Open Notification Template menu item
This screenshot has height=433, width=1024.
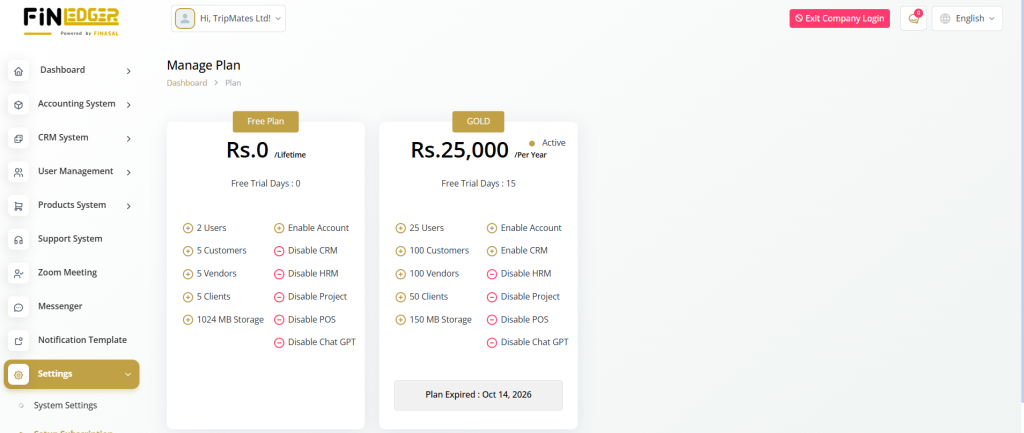click(x=82, y=340)
